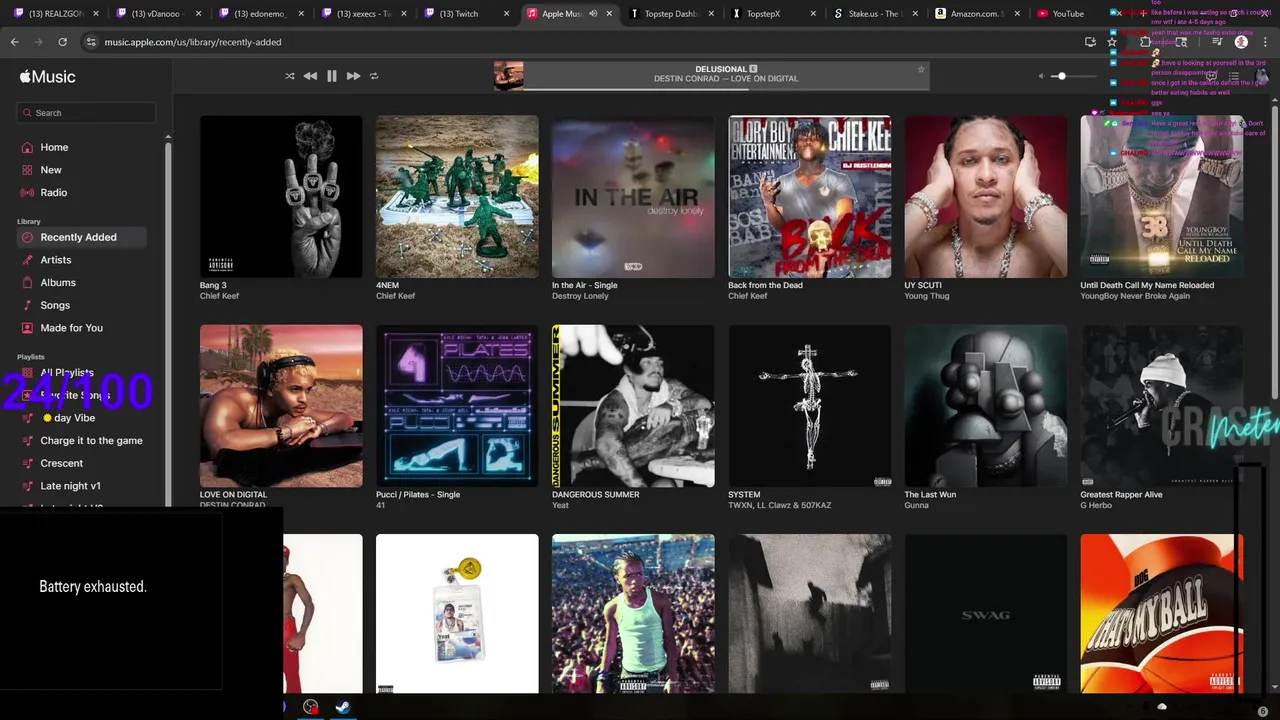
Task: Open the Crescent playlist
Action: [61, 464]
